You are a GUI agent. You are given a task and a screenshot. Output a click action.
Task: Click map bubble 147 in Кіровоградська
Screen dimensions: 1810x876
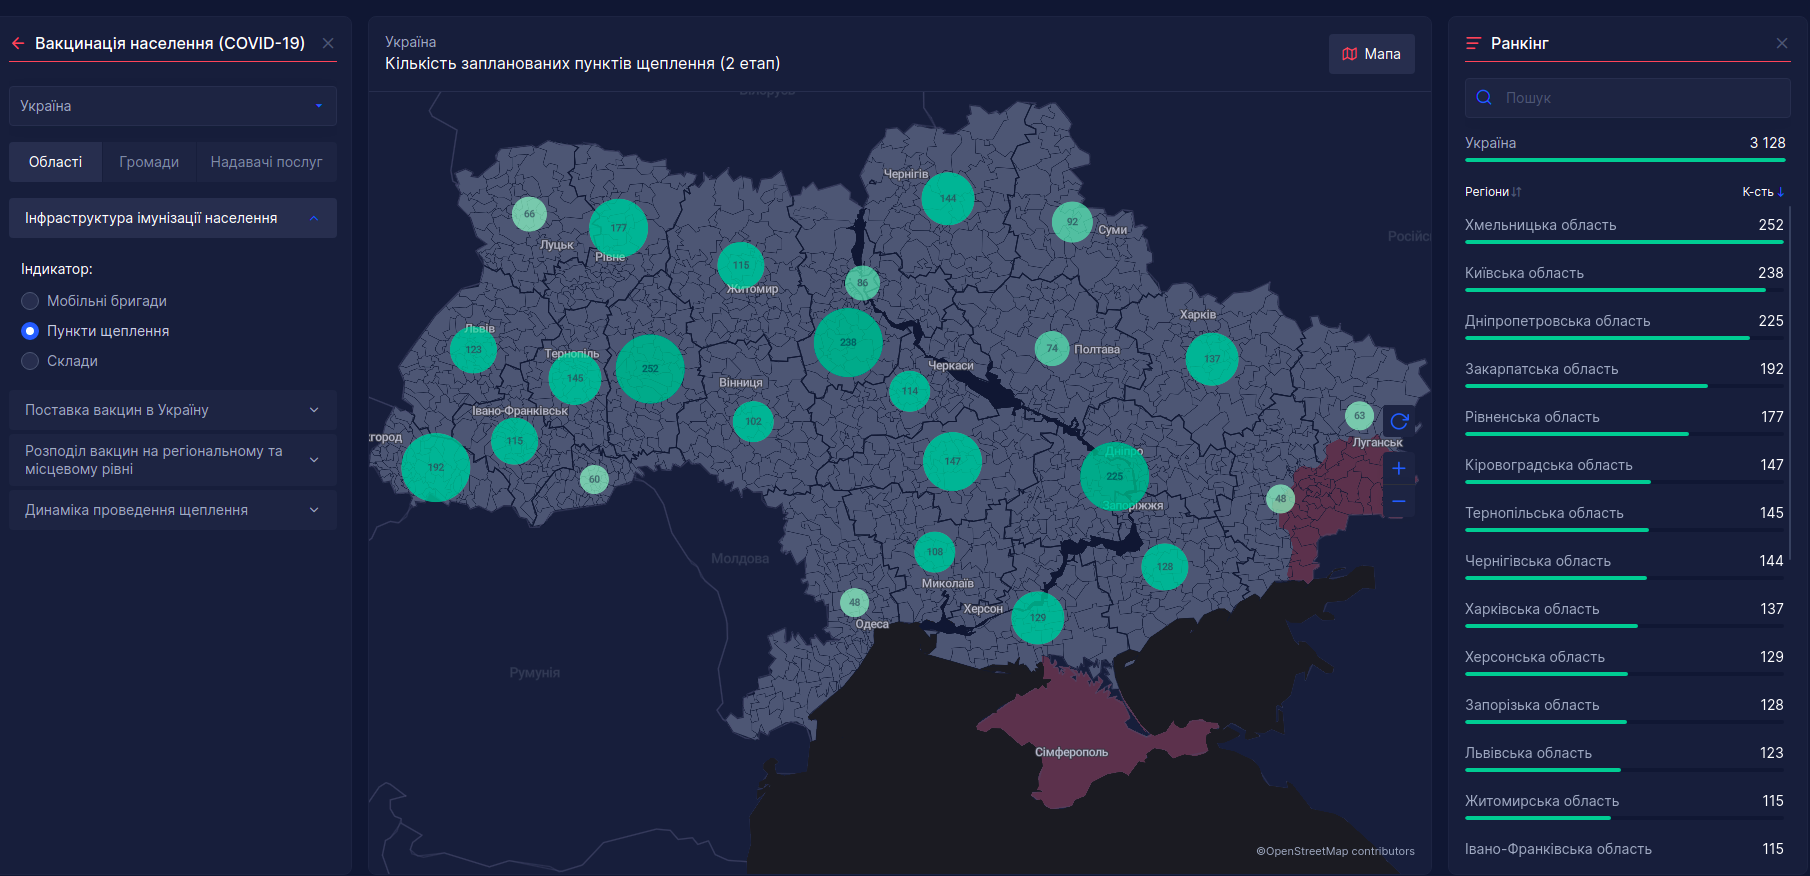pyautogui.click(x=952, y=461)
